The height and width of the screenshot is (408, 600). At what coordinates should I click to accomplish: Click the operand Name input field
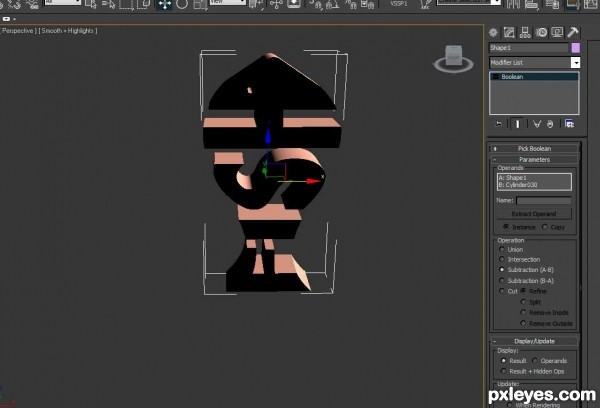click(x=543, y=201)
